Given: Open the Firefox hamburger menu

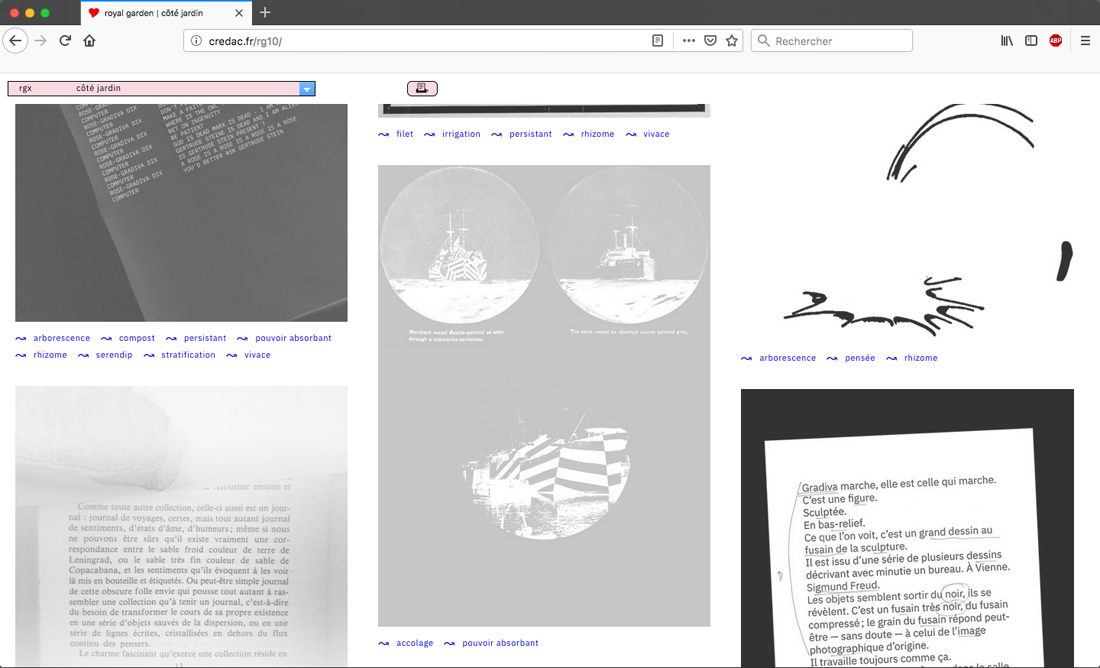Looking at the screenshot, I should (1085, 41).
